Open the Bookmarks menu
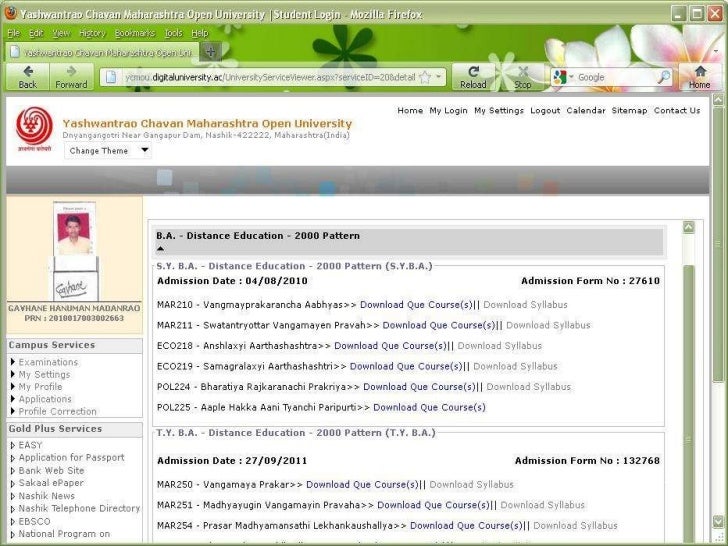 pyautogui.click(x=132, y=33)
